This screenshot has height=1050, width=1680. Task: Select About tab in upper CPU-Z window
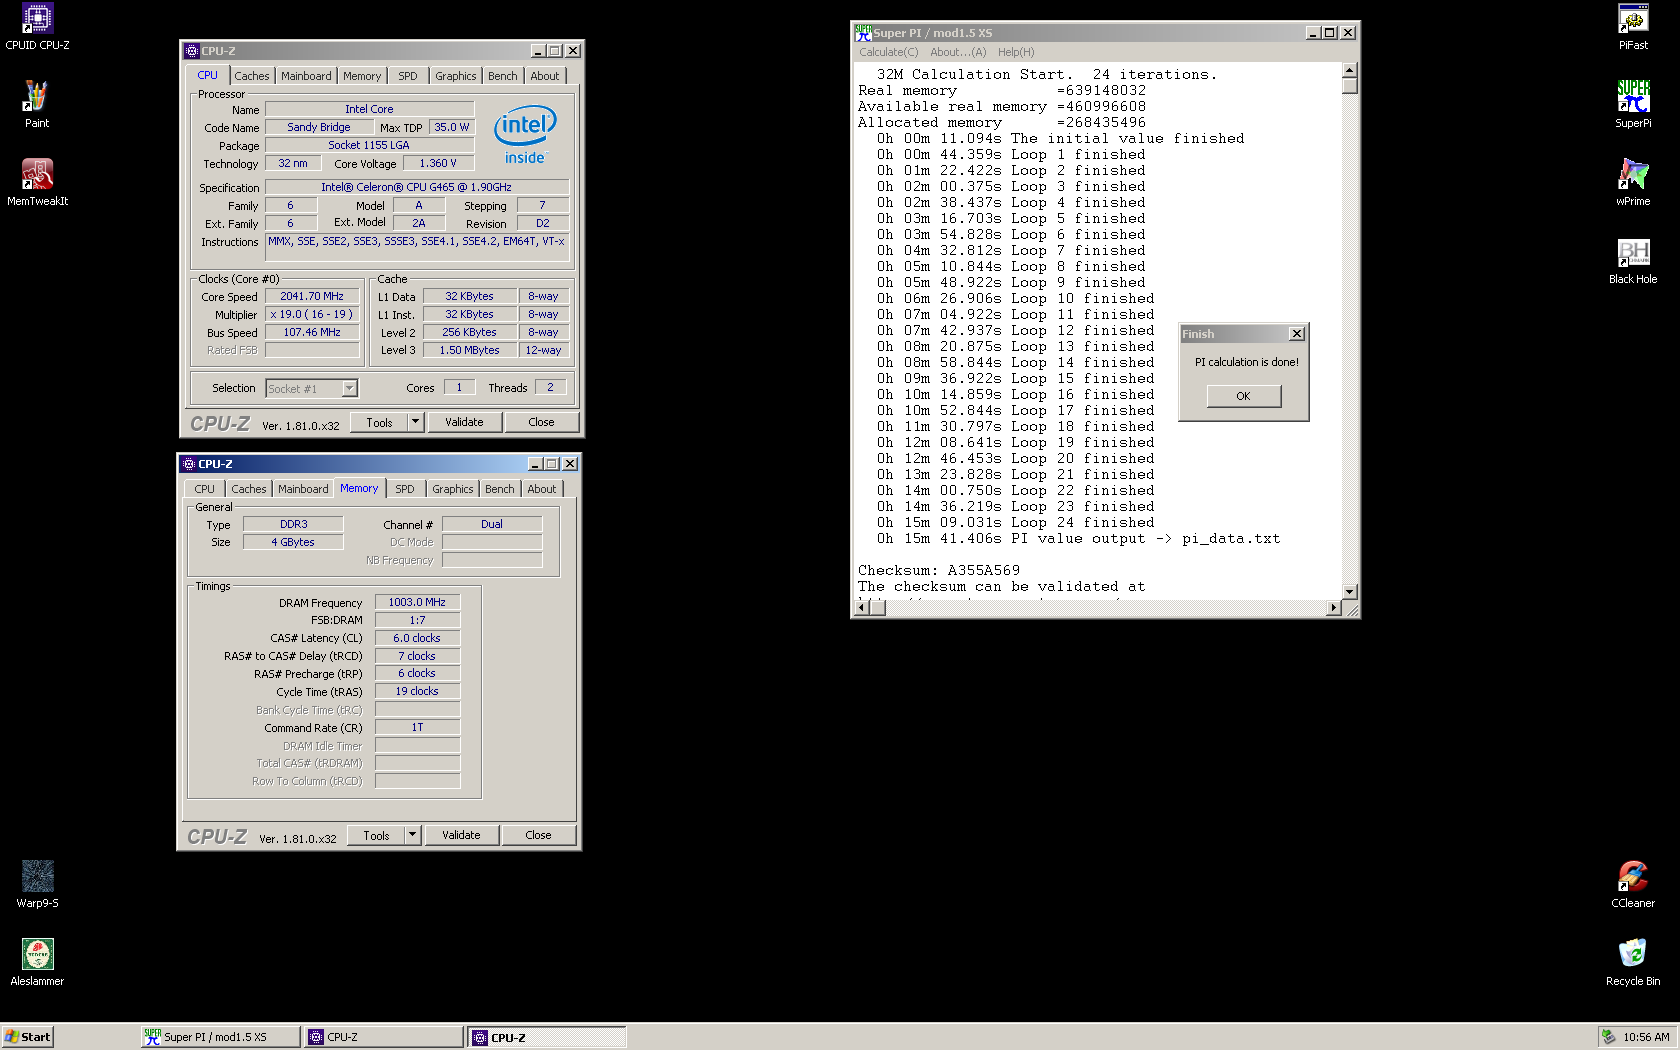(x=545, y=76)
